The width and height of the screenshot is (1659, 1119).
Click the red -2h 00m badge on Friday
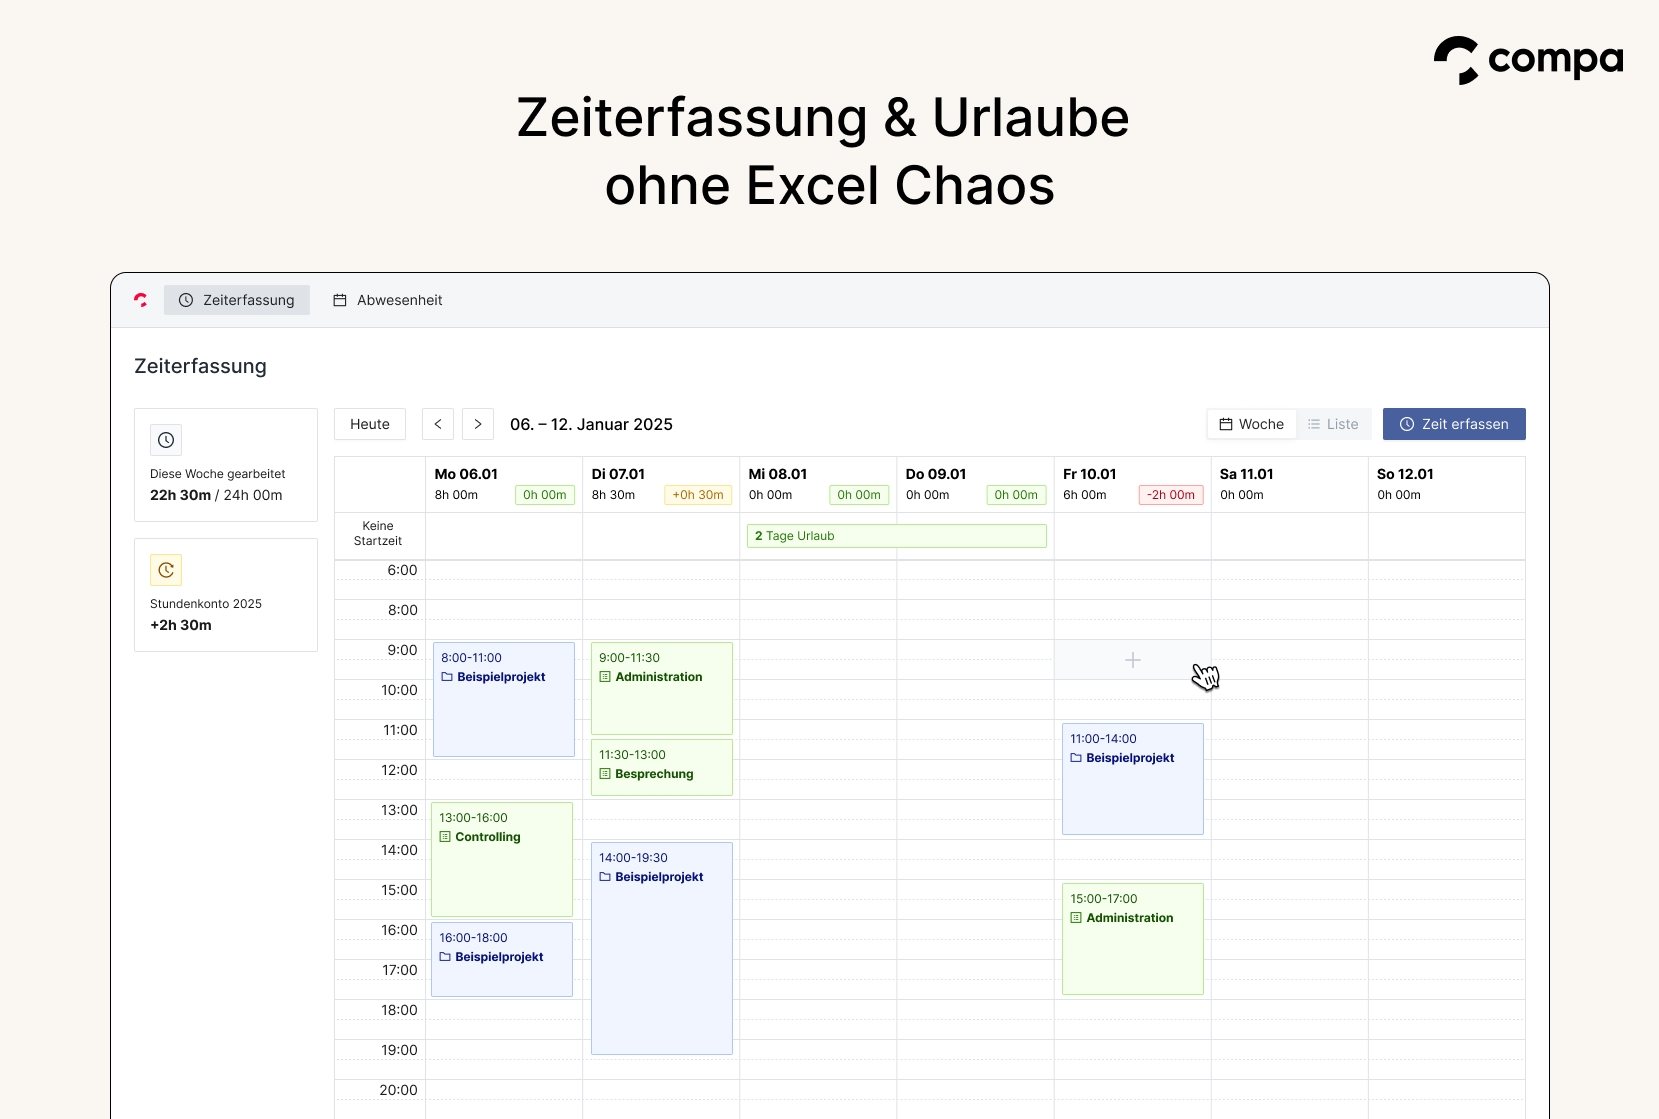1171,495
